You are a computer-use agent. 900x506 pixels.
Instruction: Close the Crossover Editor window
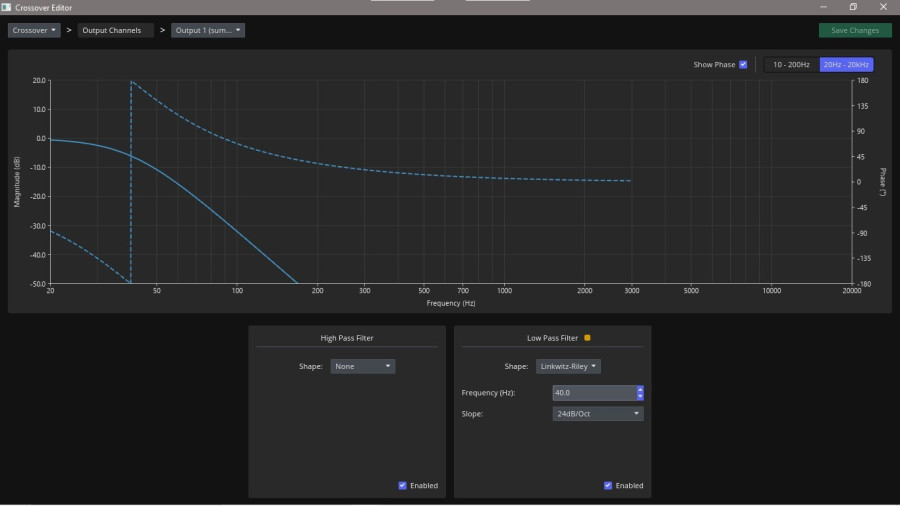[883, 7]
